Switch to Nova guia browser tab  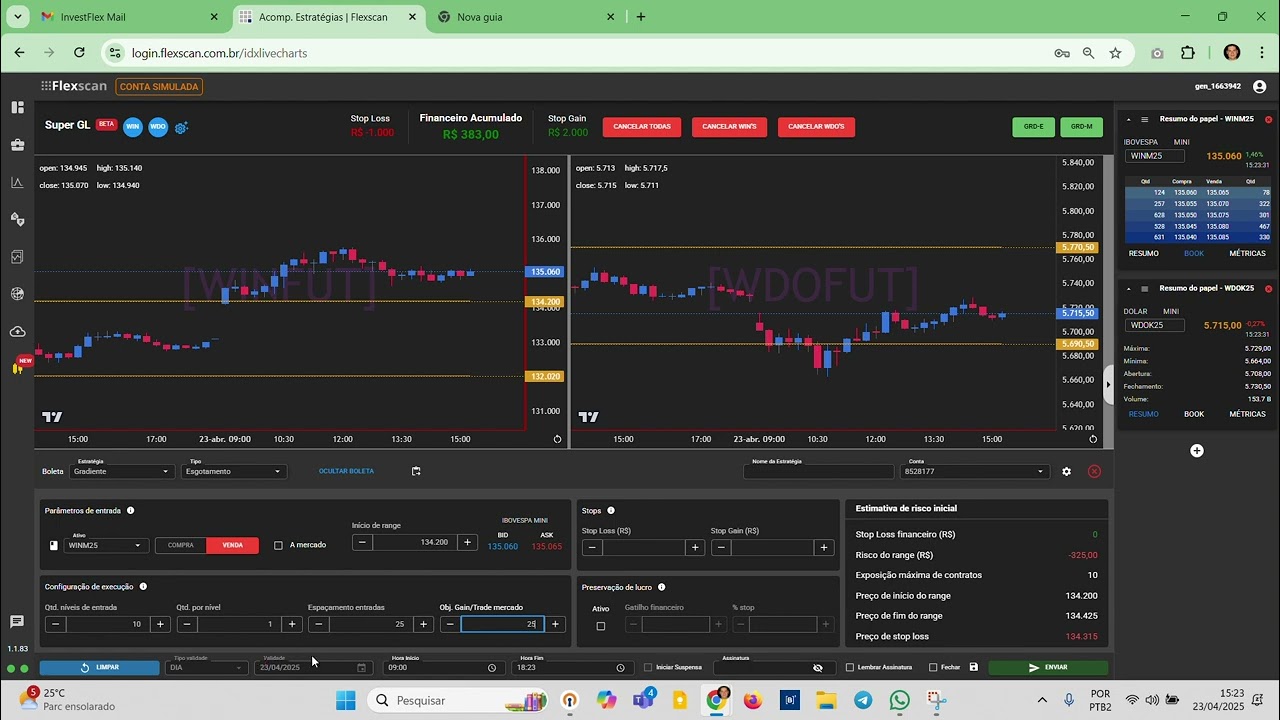pos(527,17)
